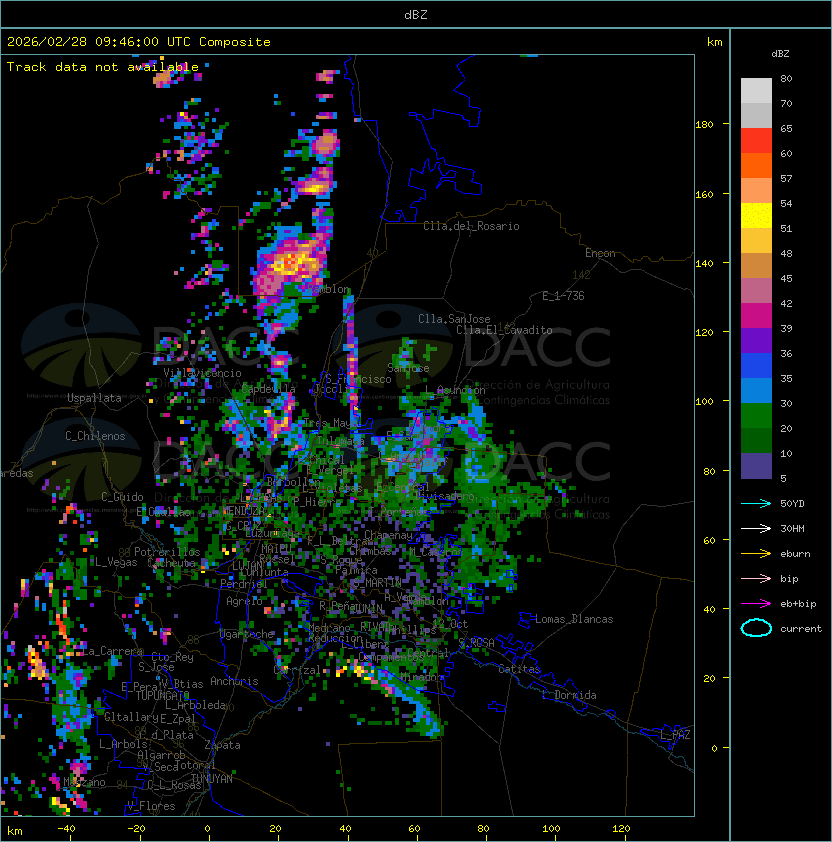
Task: Click the white 30HM arrow icon
Action: click(756, 529)
